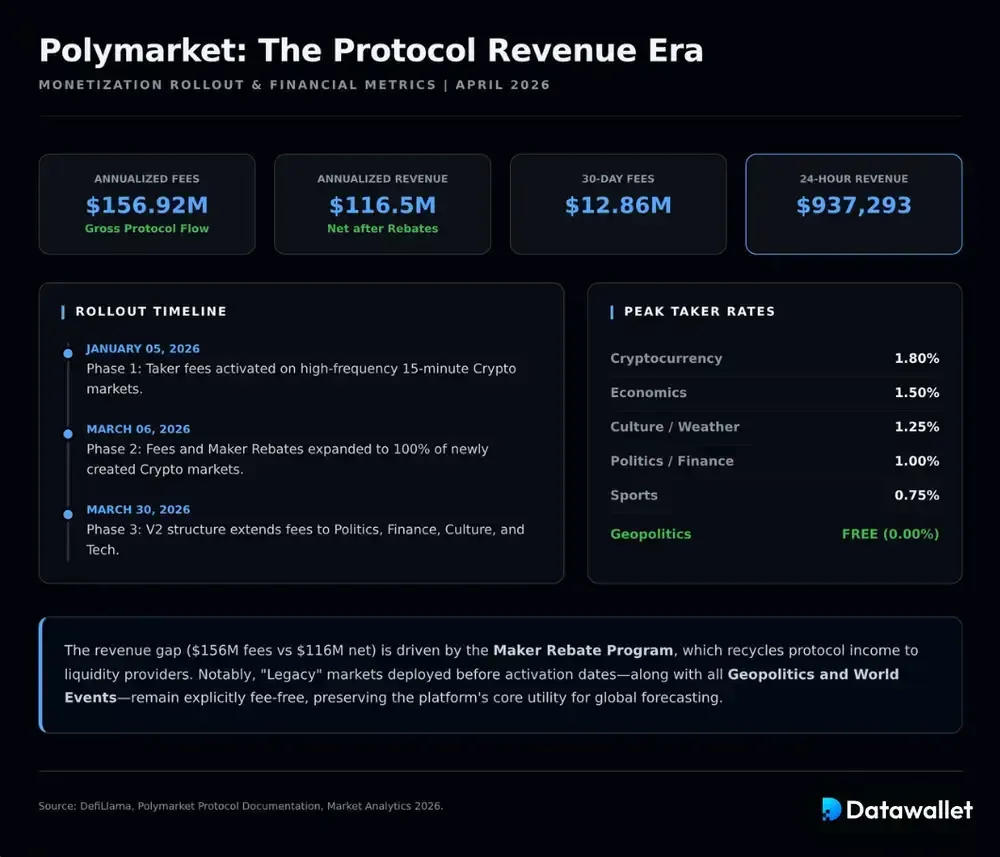This screenshot has height=857, width=1000.
Task: Click the Rollout Timeline header accent bar
Action: click(x=62, y=311)
